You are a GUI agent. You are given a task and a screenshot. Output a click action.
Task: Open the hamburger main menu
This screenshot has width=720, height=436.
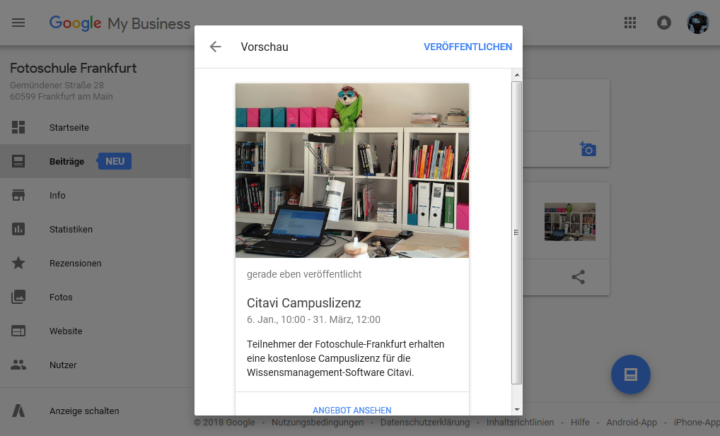[19, 23]
